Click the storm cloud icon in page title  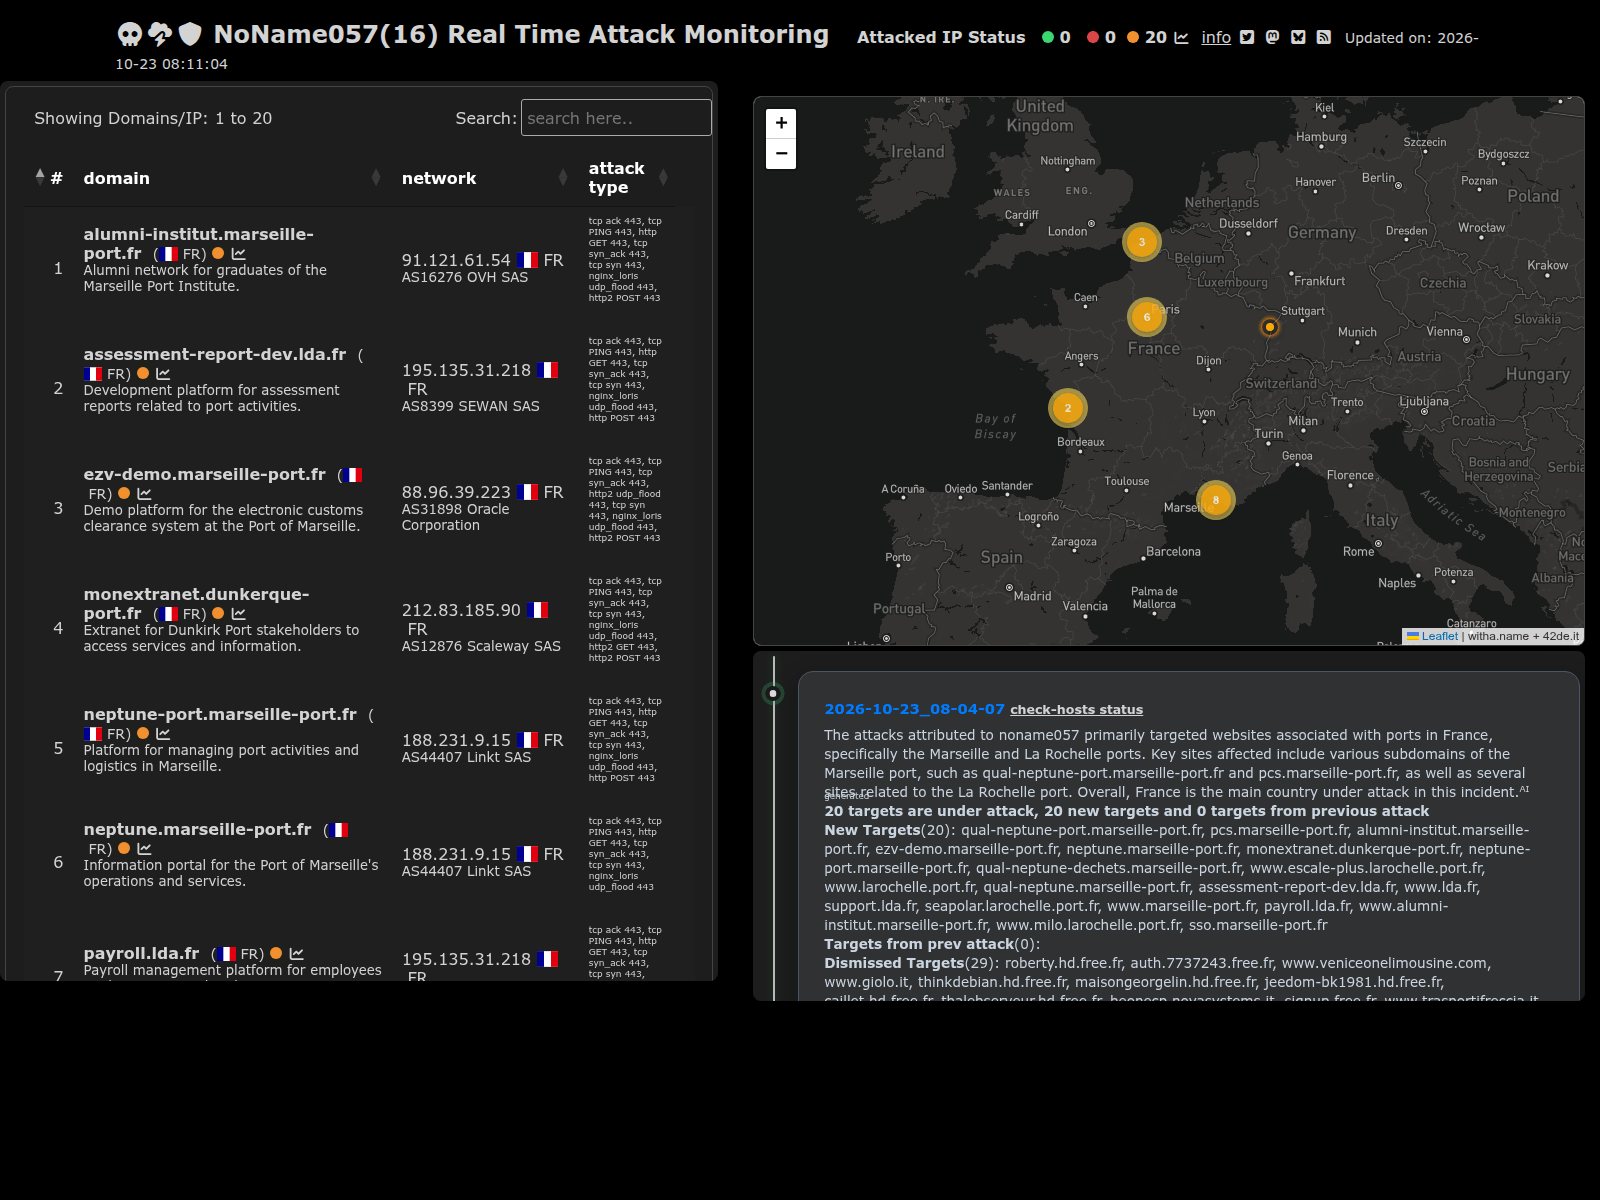tap(160, 35)
